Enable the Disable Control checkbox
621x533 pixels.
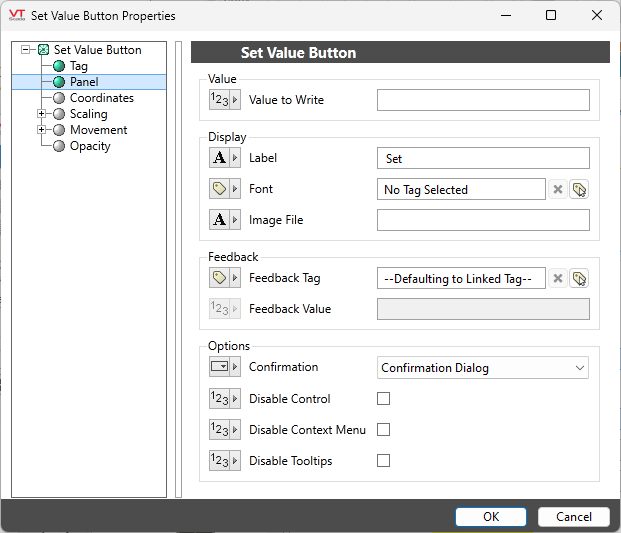(383, 399)
